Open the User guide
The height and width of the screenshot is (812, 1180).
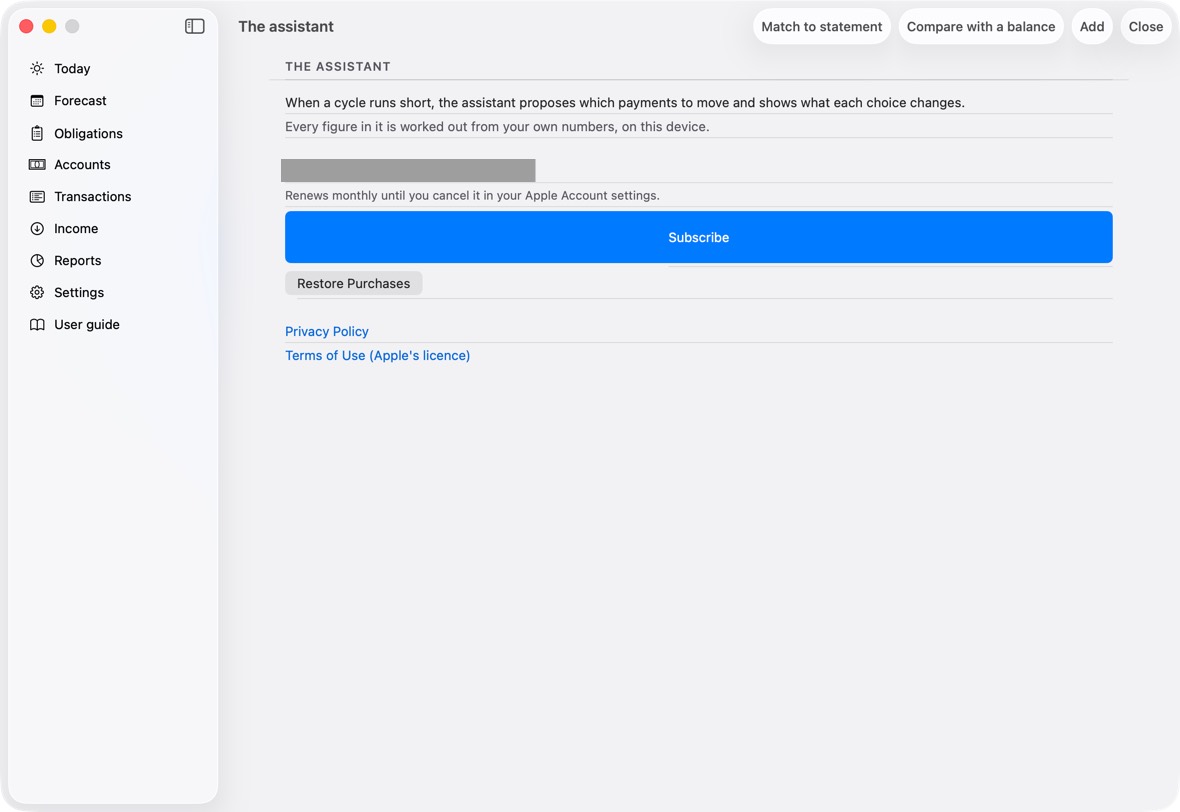pos(87,324)
